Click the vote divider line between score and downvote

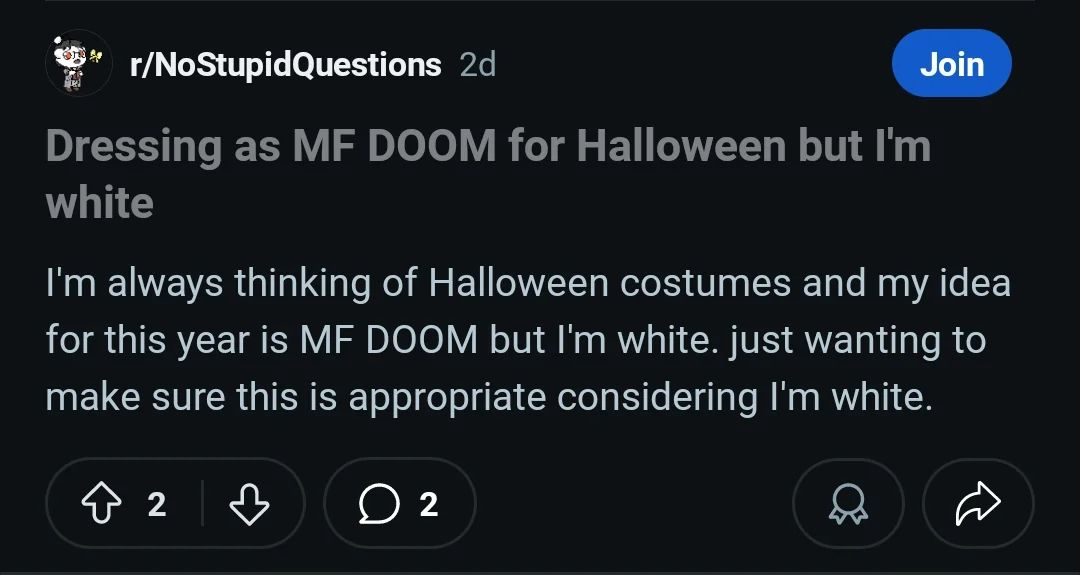[201, 504]
